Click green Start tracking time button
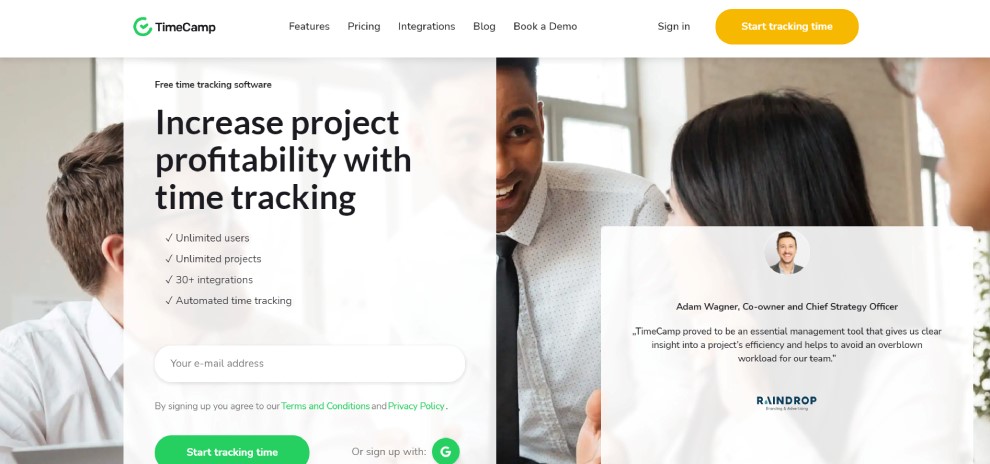This screenshot has height=464, width=990. point(232,451)
